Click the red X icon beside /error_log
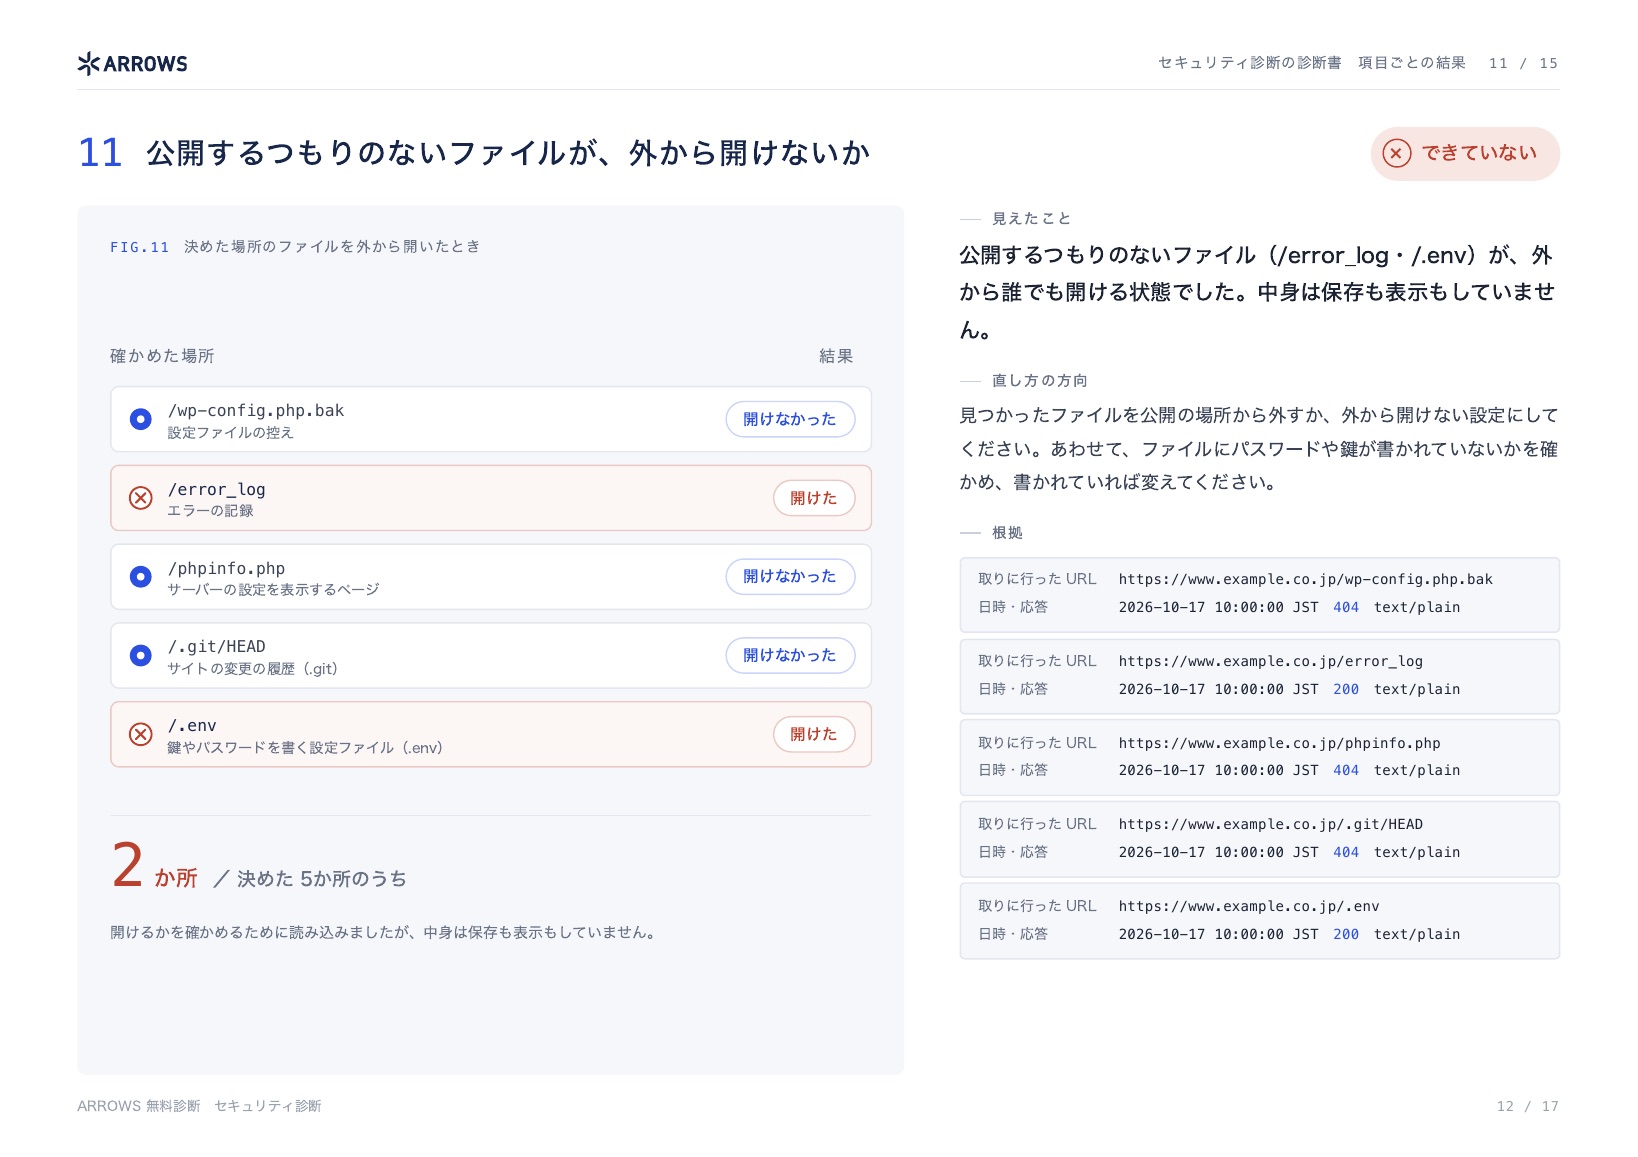 point(141,498)
